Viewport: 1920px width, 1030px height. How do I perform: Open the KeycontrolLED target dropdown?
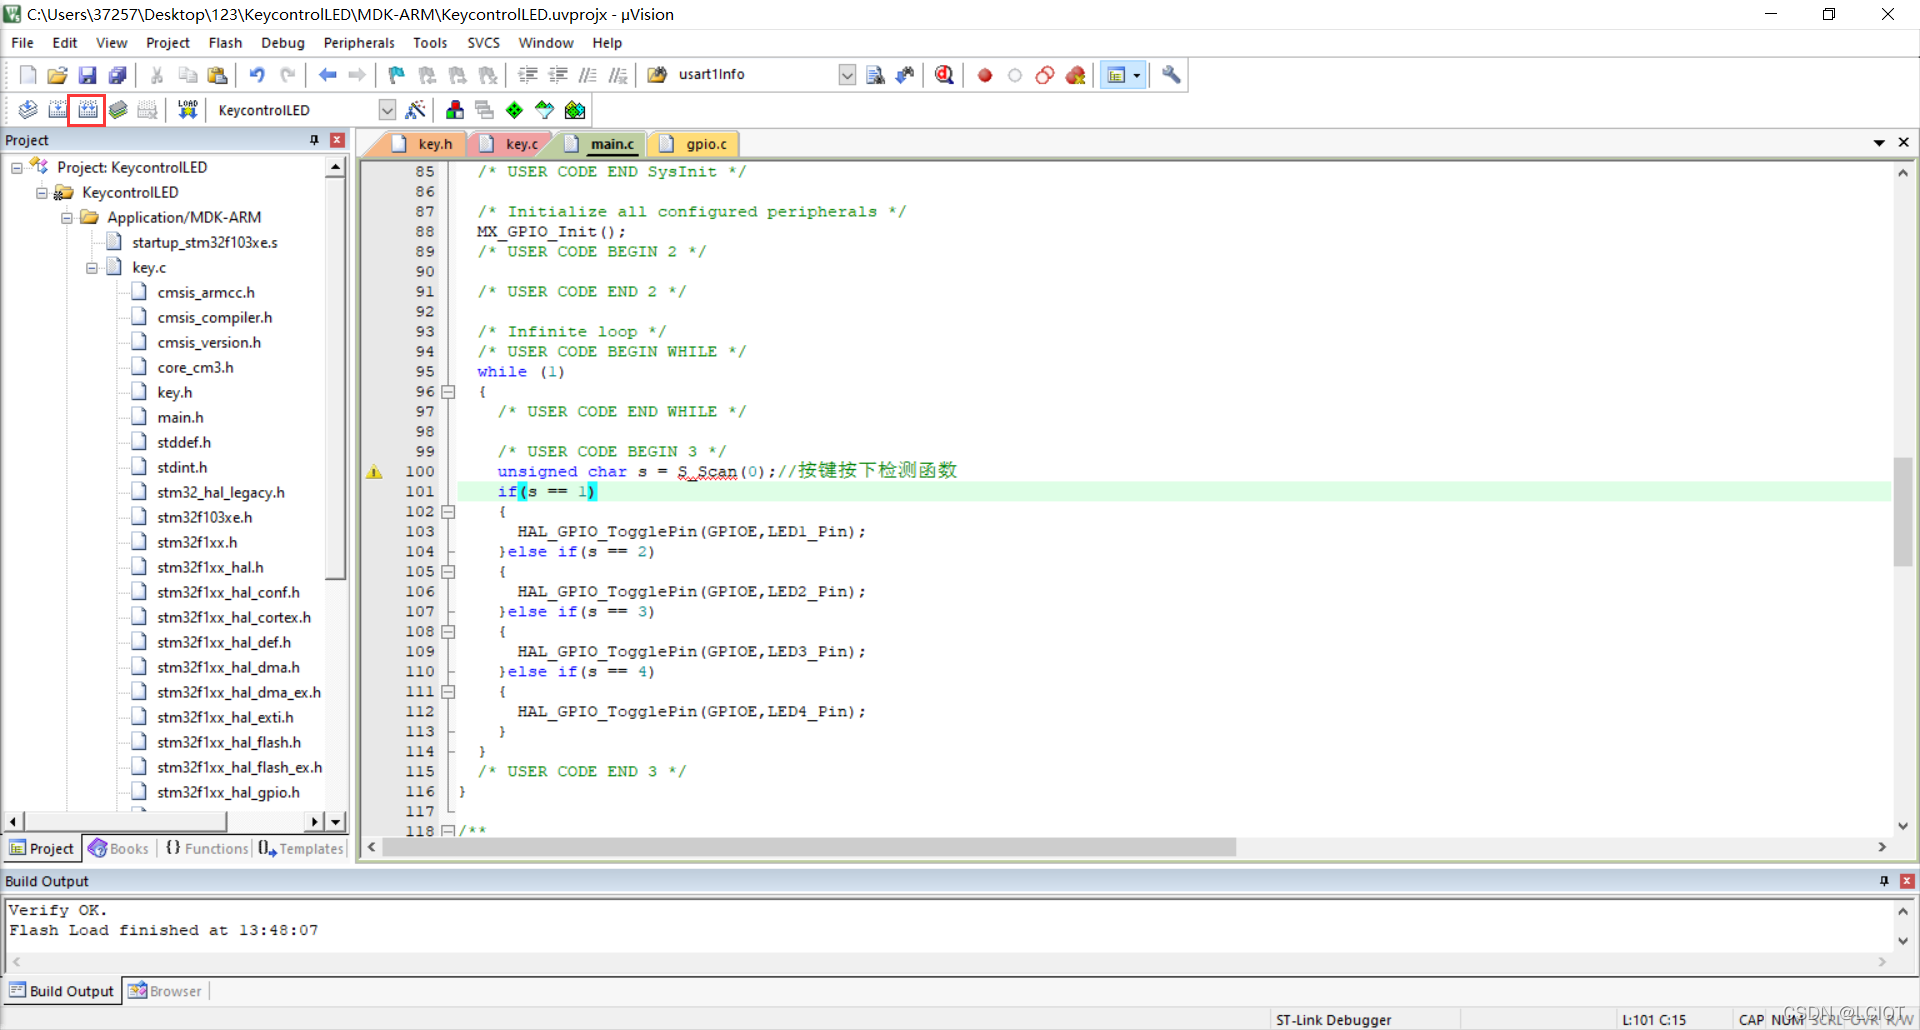point(387,110)
